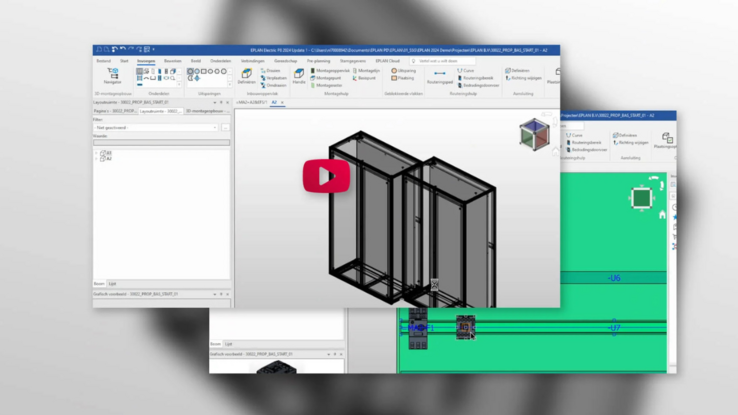This screenshot has height=415, width=738.
Task: Click home icon in background window green view
Action: (662, 215)
